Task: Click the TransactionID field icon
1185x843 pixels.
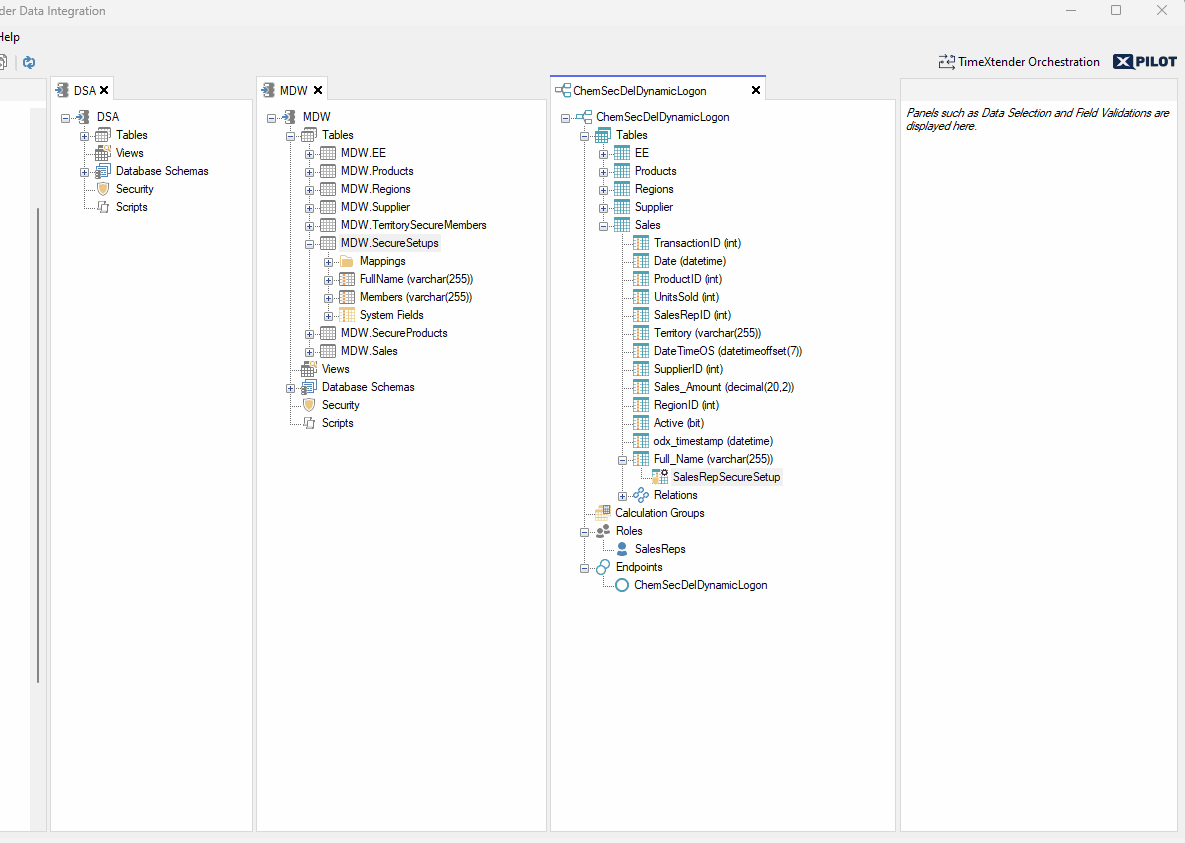Action: pyautogui.click(x=641, y=243)
